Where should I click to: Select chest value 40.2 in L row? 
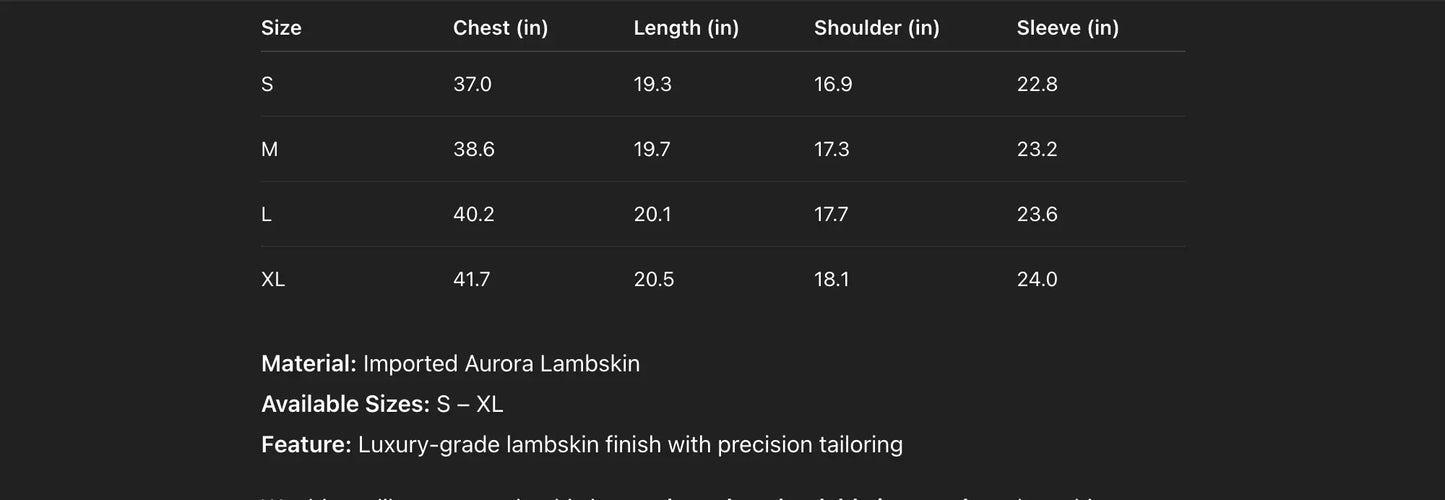[473, 214]
